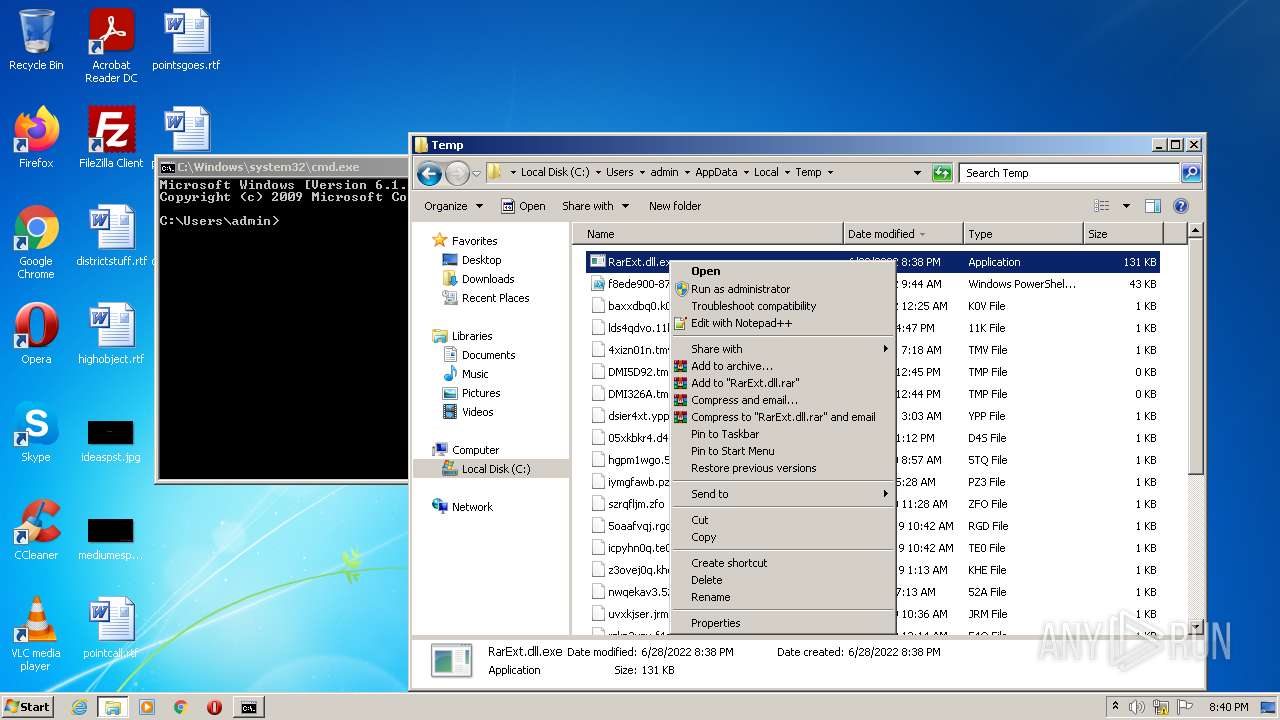Open the Start menu
The image size is (1280, 720).
click(x=27, y=707)
